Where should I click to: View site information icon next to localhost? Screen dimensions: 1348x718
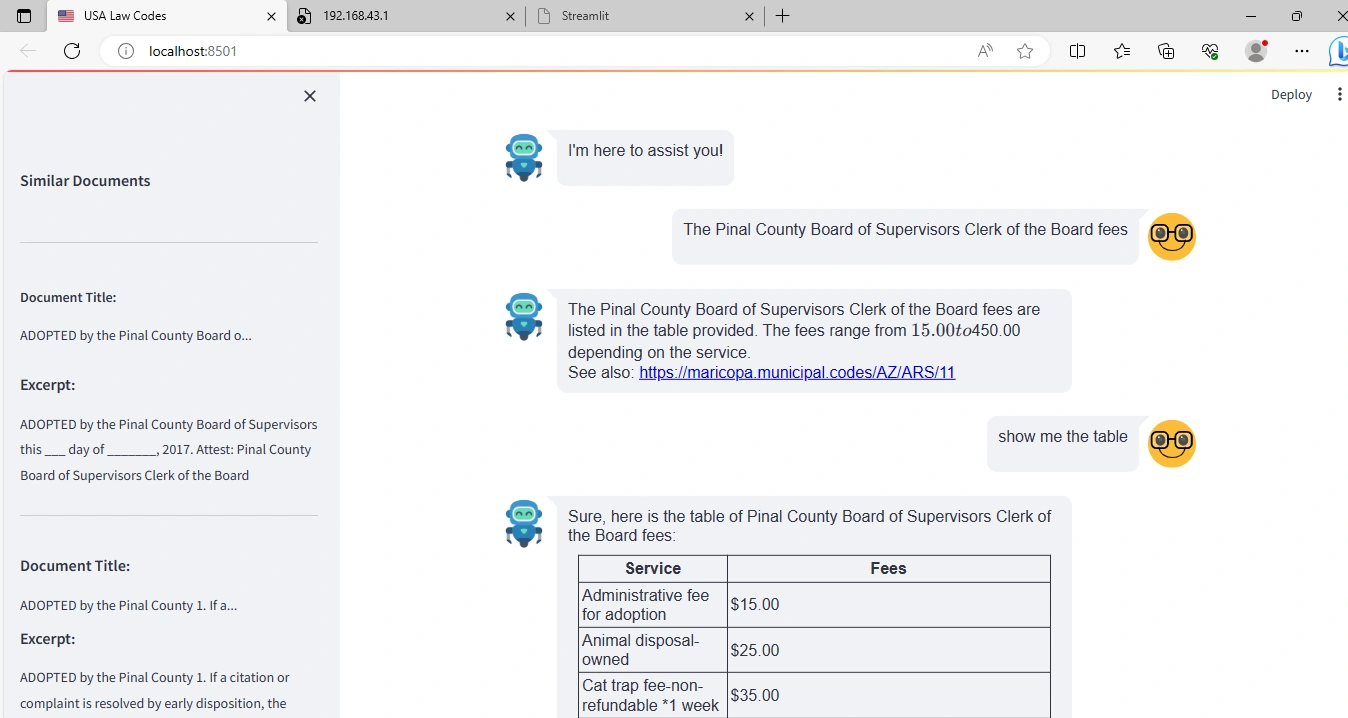tap(126, 51)
